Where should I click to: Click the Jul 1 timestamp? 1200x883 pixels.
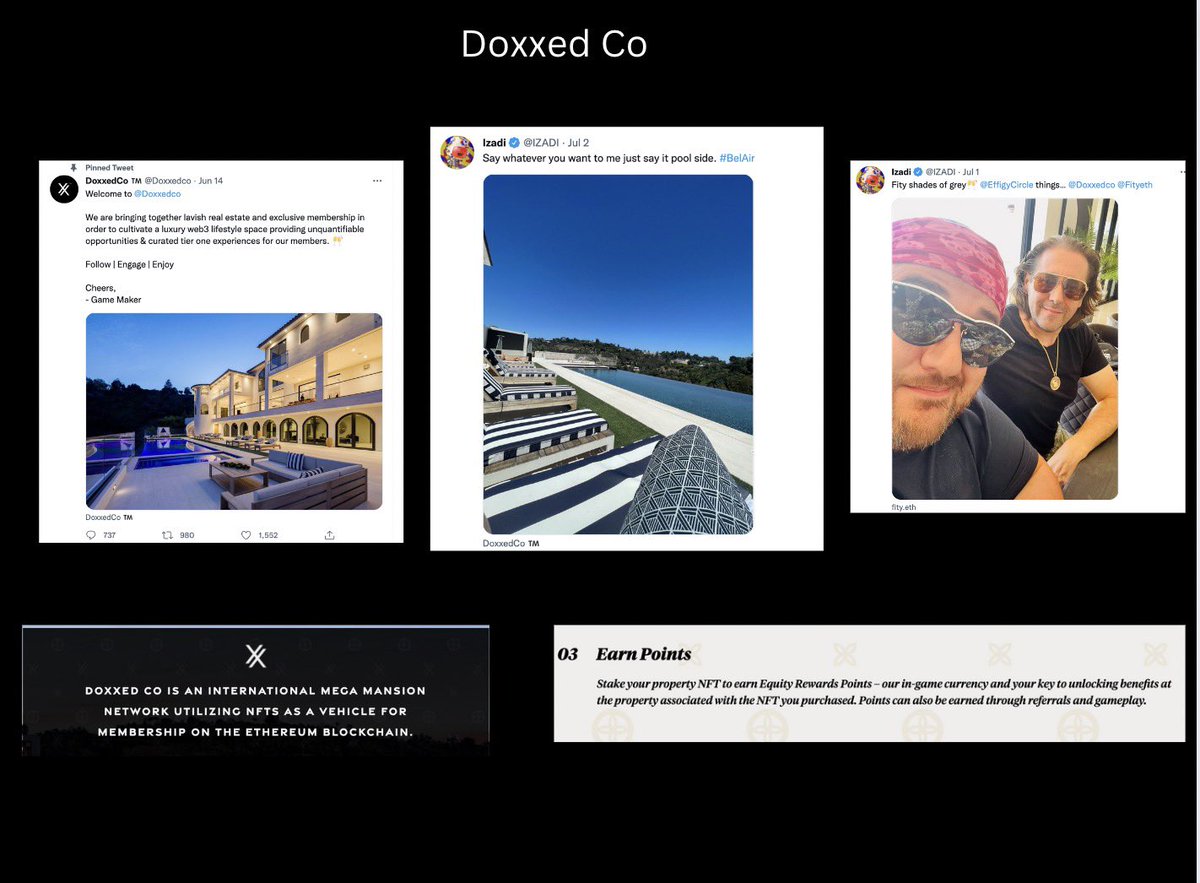[x=971, y=172]
